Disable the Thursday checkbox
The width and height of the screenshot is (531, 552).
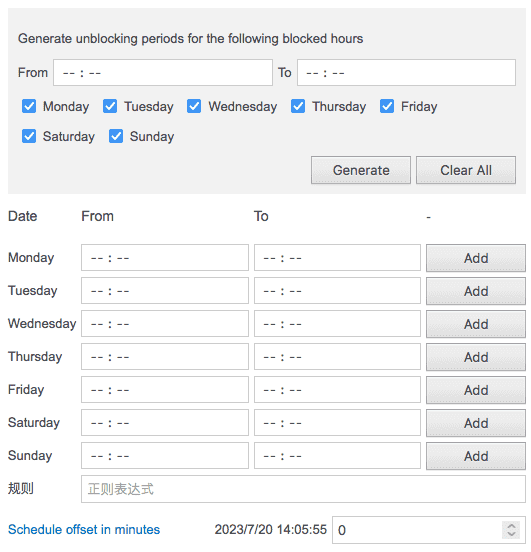pyautogui.click(x=298, y=106)
